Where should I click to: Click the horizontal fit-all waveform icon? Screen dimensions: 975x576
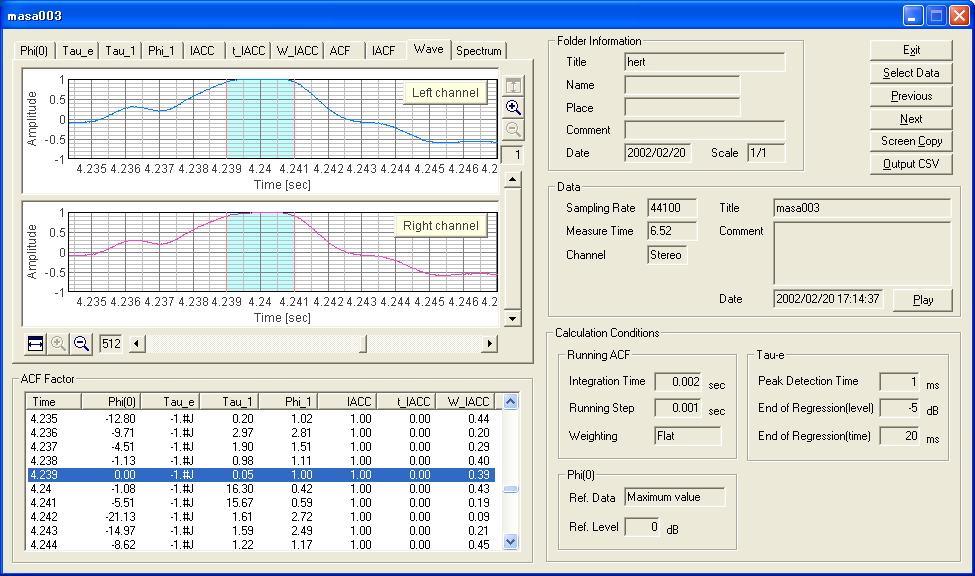(x=36, y=344)
